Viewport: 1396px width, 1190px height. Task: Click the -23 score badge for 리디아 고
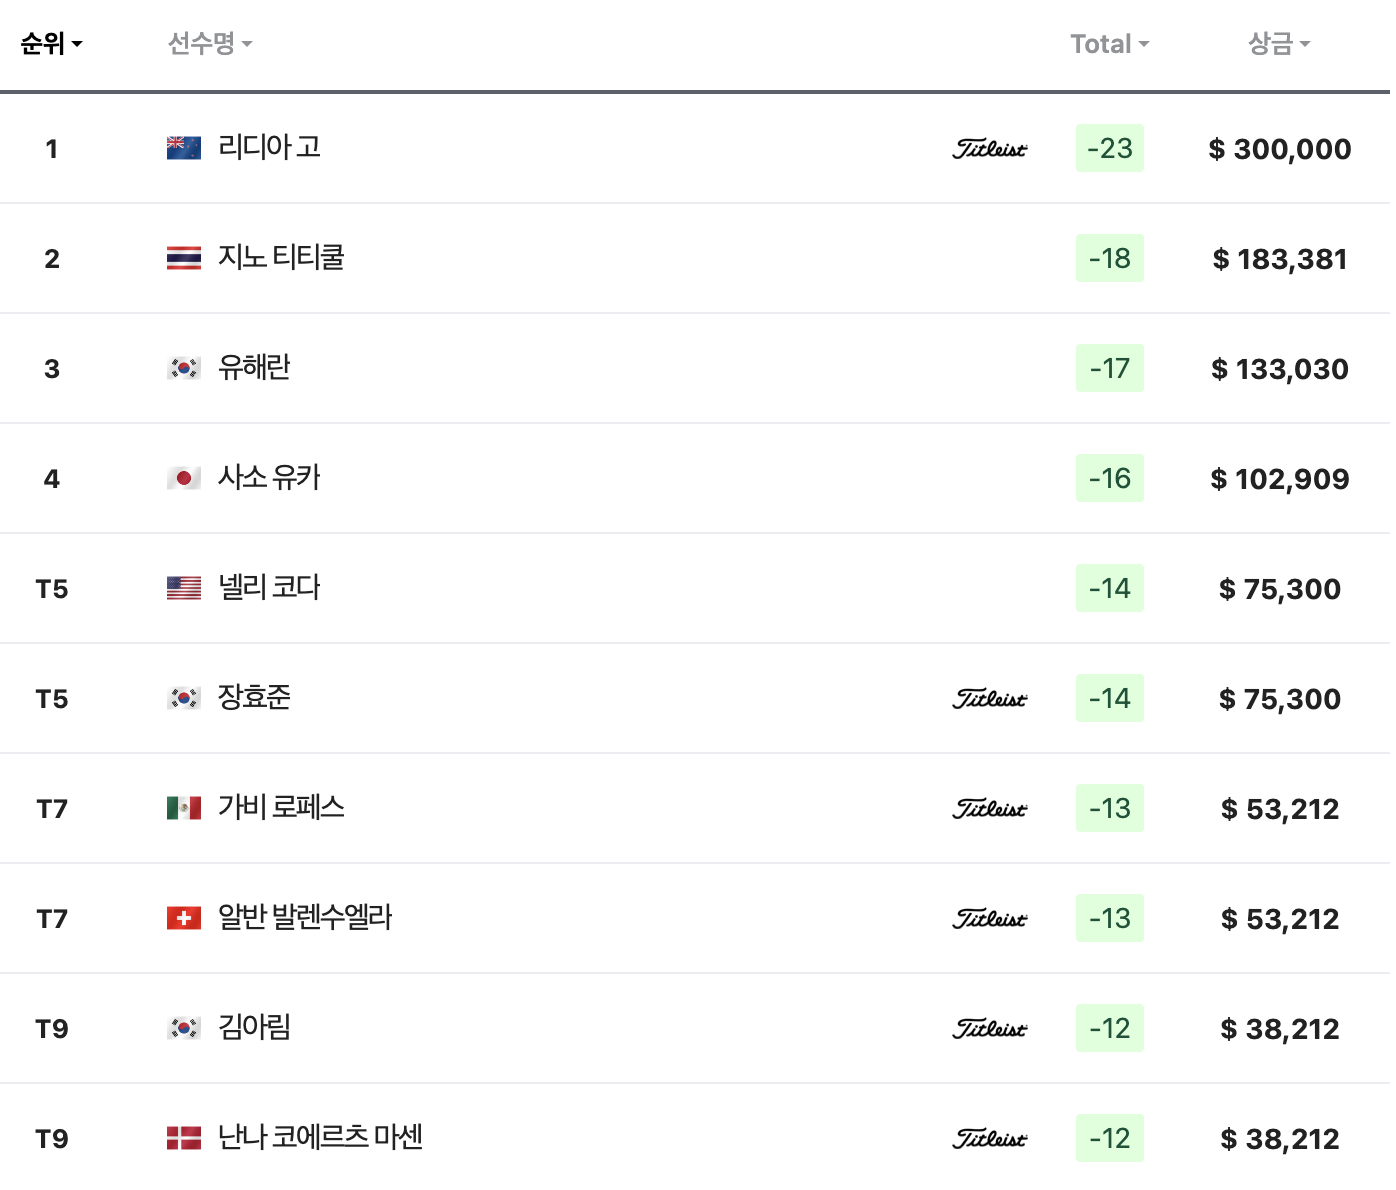pos(1109,147)
